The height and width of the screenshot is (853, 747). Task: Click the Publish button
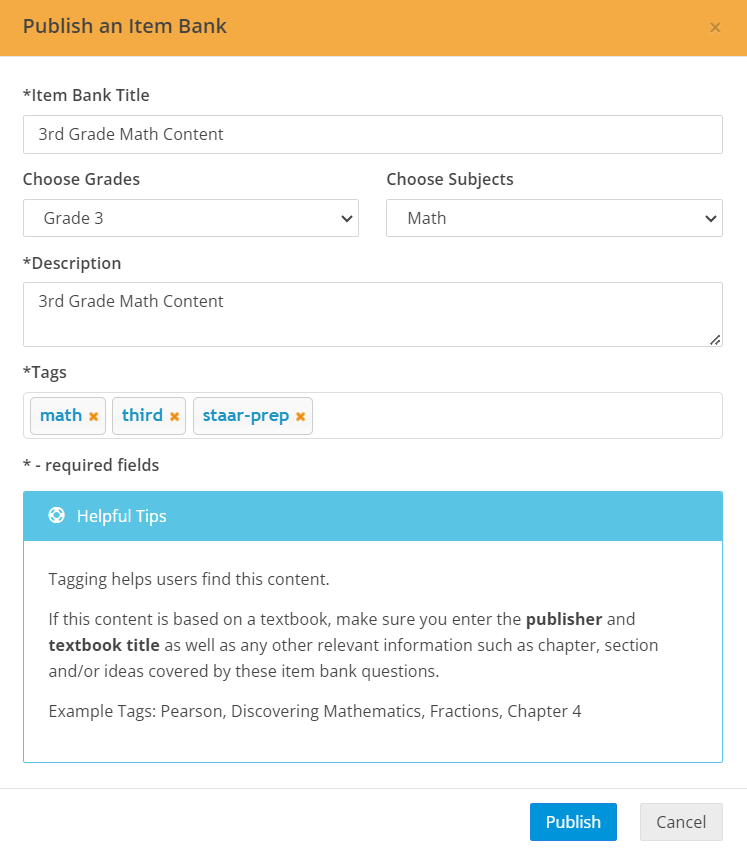click(573, 822)
